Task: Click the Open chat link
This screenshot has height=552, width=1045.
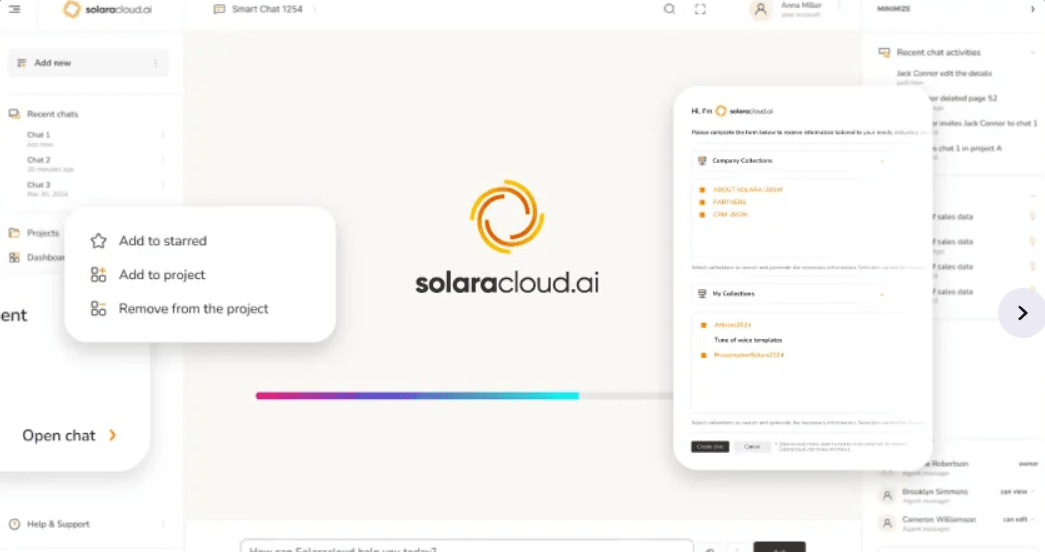Action: 69,435
